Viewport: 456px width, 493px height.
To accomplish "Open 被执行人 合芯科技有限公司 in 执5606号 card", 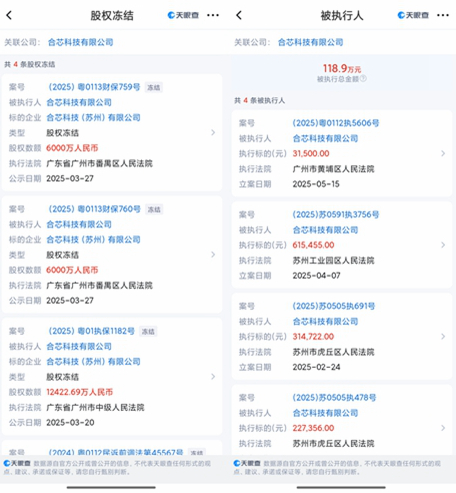I will [x=325, y=138].
